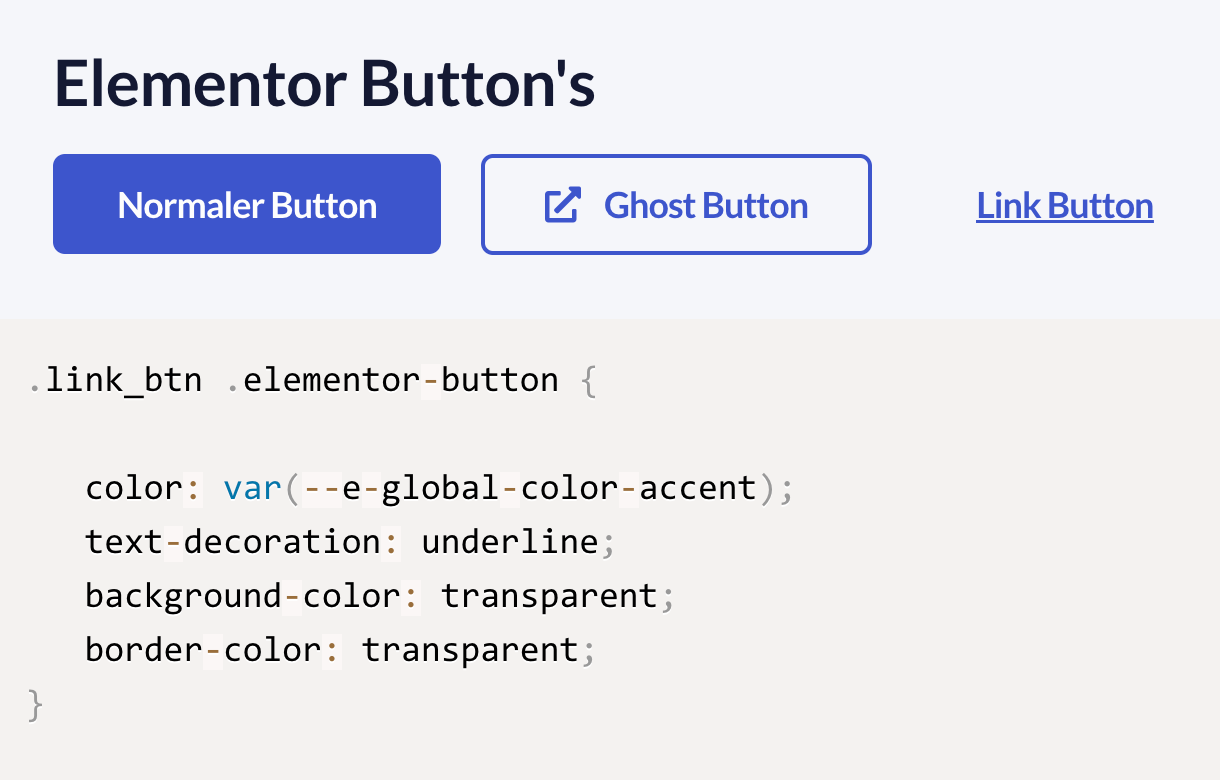Click the closing curly brace
Screen dimensions: 1220x780
[x=37, y=705]
